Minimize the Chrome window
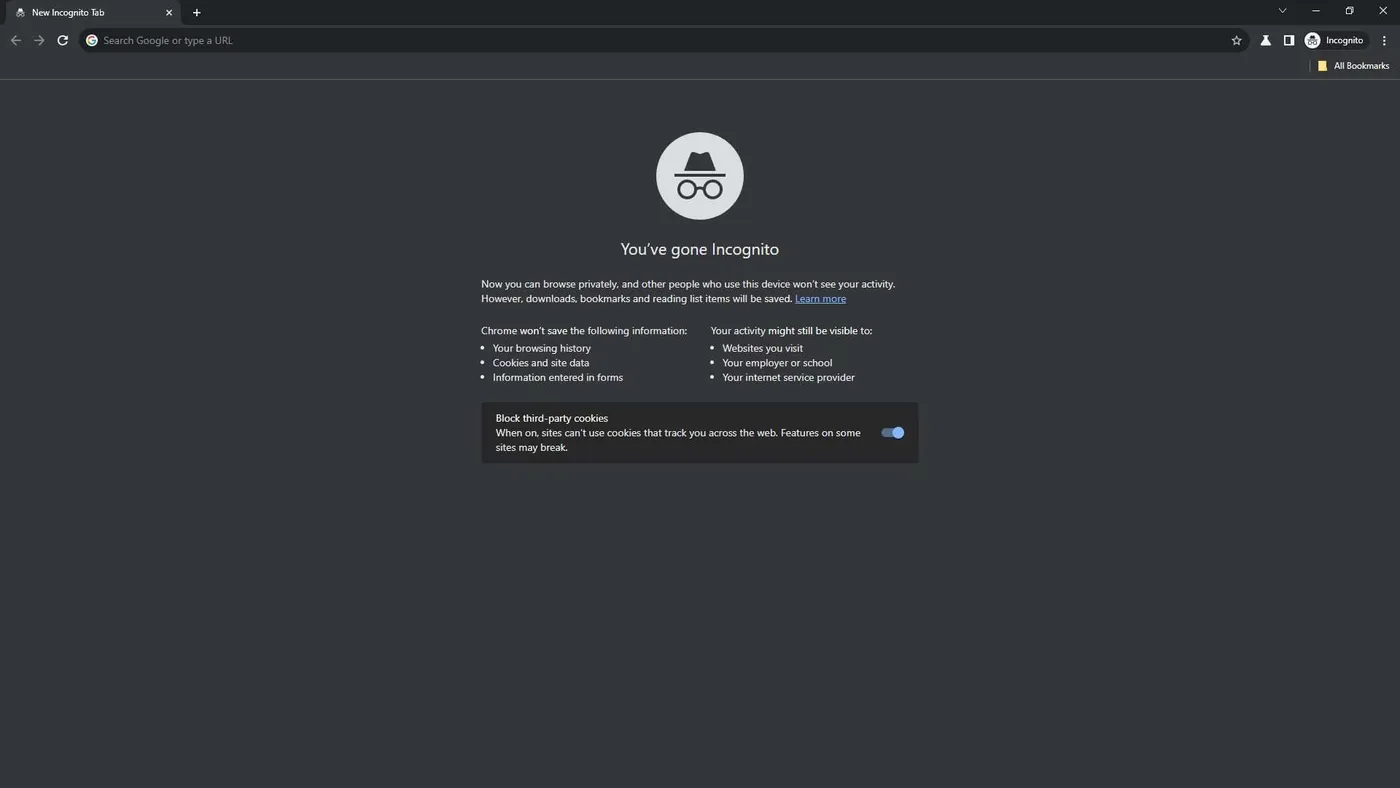The width and height of the screenshot is (1400, 788). [x=1316, y=11]
